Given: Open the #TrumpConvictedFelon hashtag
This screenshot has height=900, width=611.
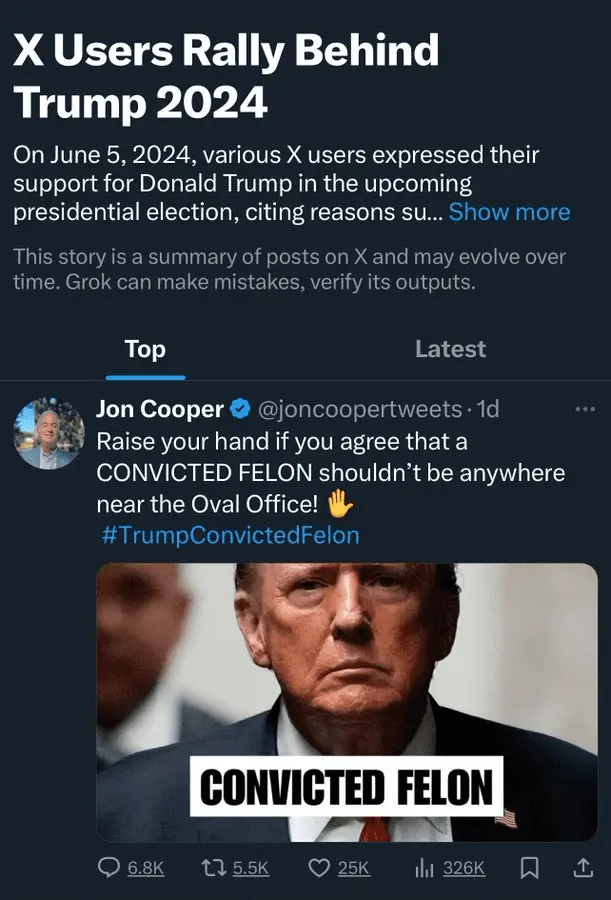Looking at the screenshot, I should (230, 535).
